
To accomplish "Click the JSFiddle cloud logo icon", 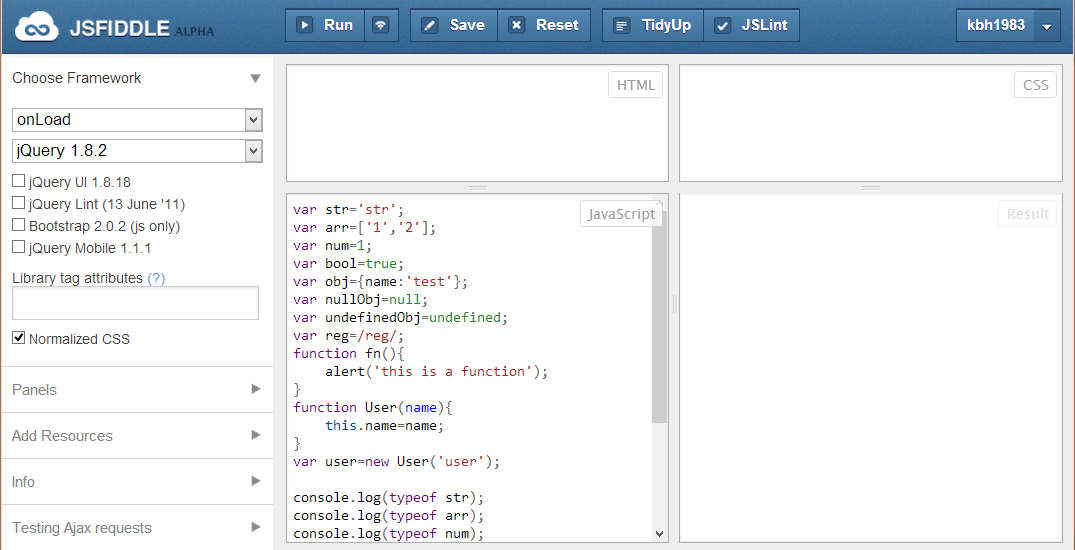I will coord(36,27).
